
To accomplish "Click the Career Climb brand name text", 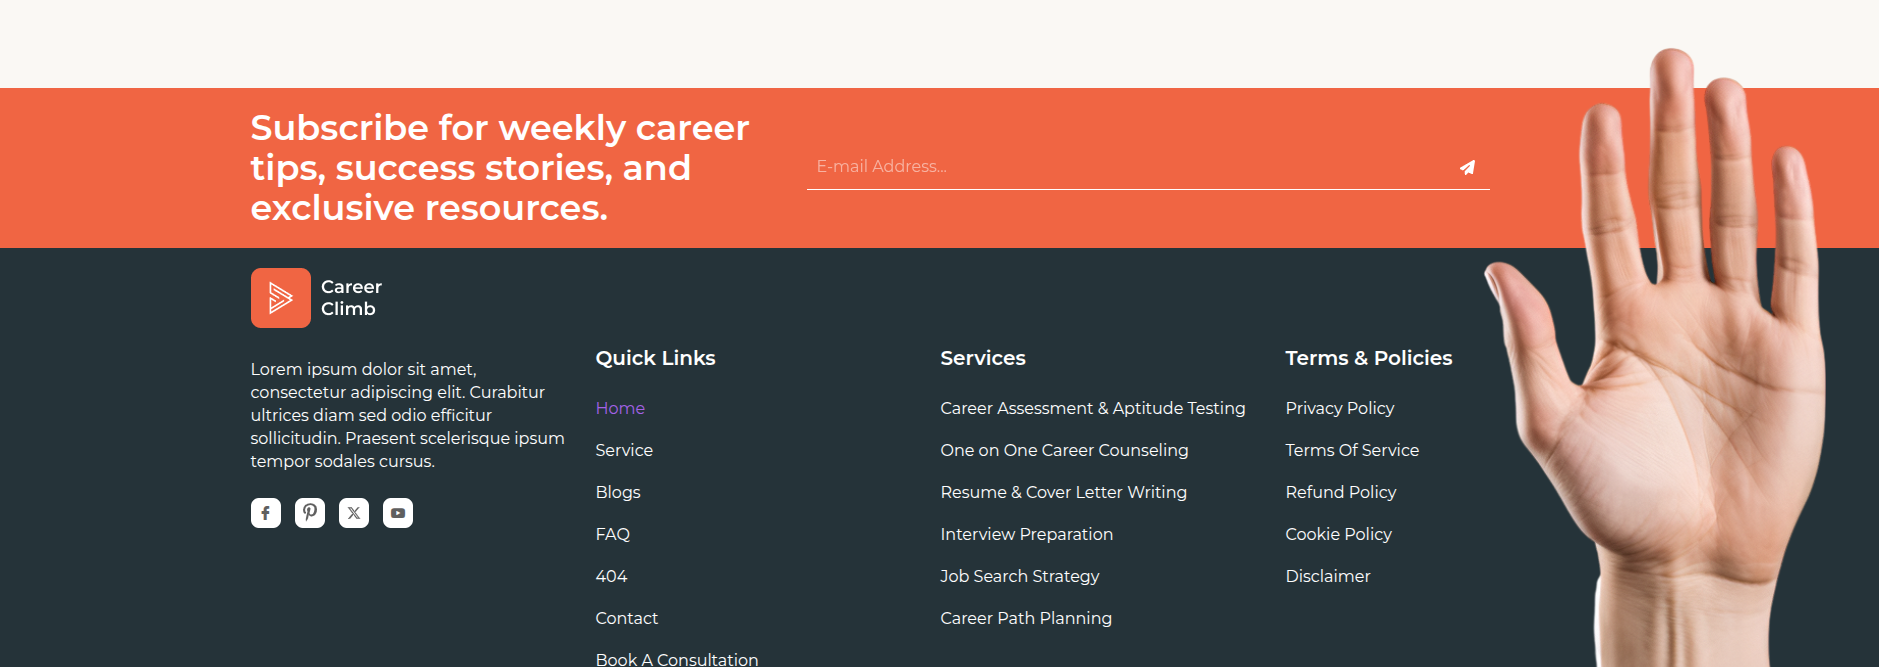I will click(x=351, y=298).
